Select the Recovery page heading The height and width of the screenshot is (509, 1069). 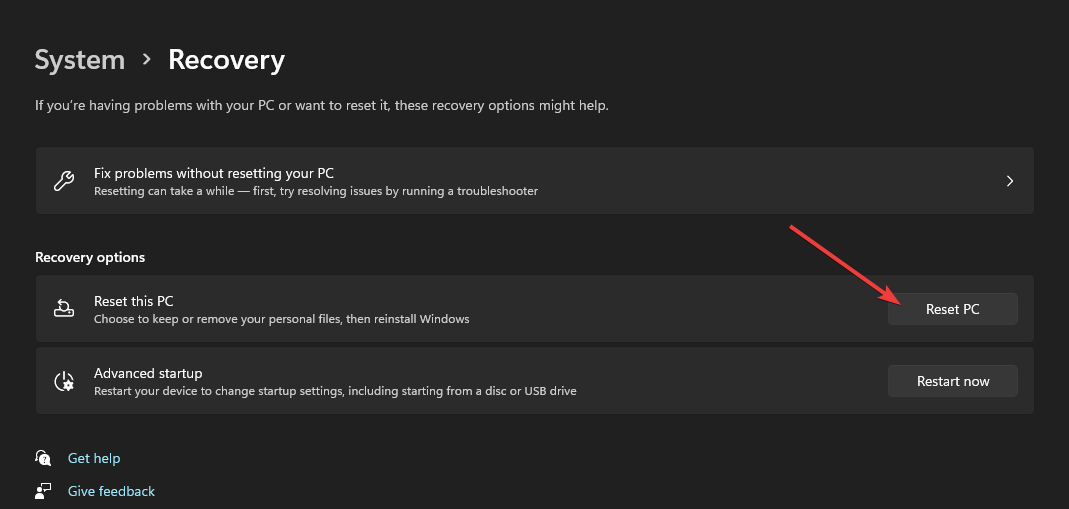coord(226,60)
